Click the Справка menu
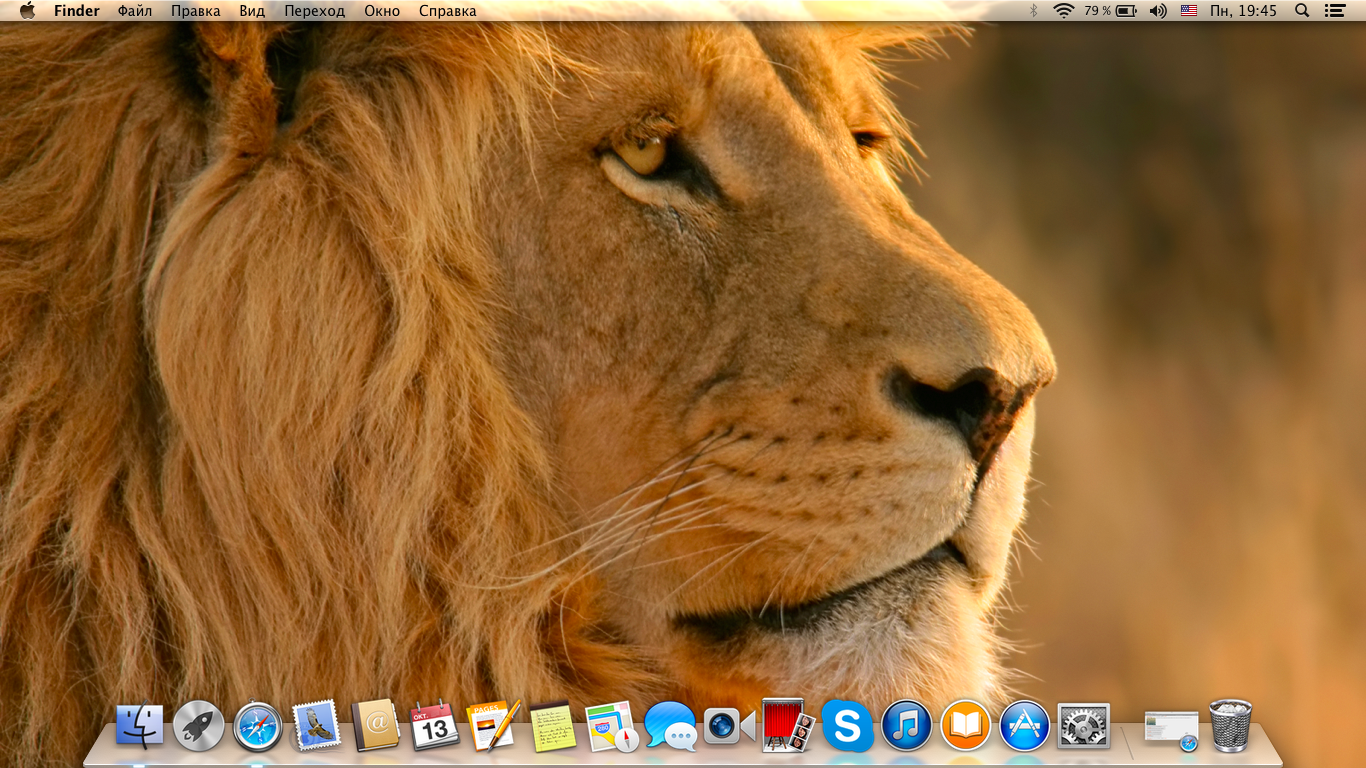Screen dimensions: 1366x768 point(447,11)
